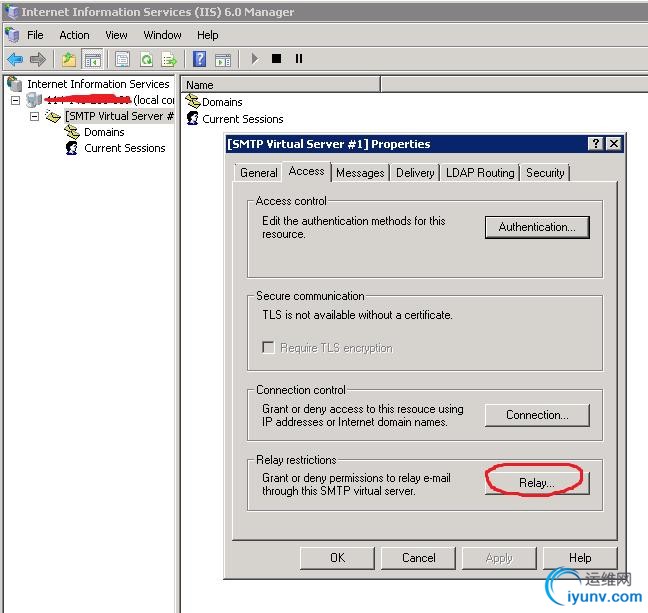Click the Connection... button
648x613 pixels.
coord(537,415)
